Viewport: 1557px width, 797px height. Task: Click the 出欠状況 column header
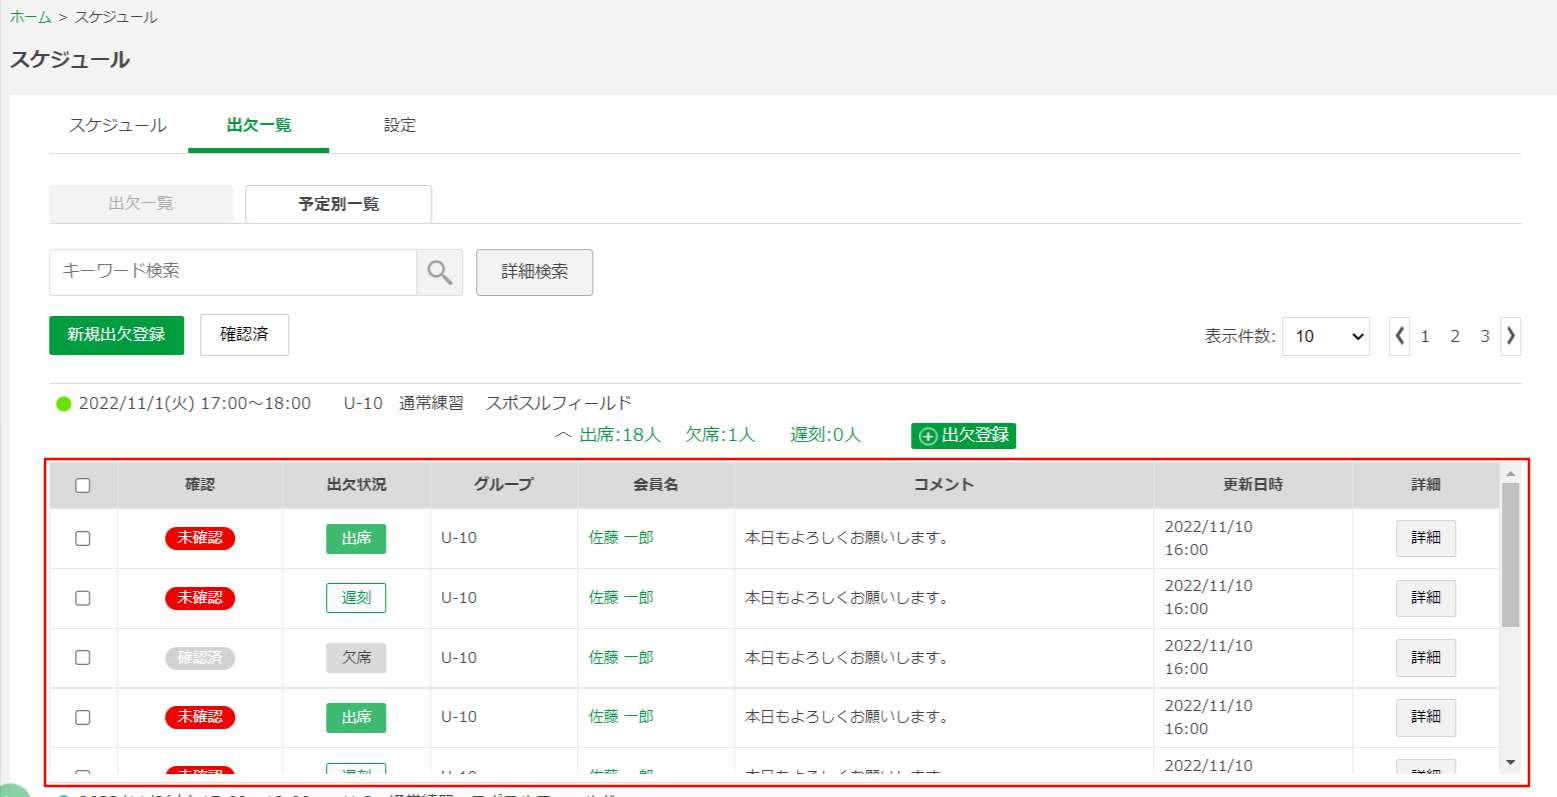pyautogui.click(x=356, y=485)
